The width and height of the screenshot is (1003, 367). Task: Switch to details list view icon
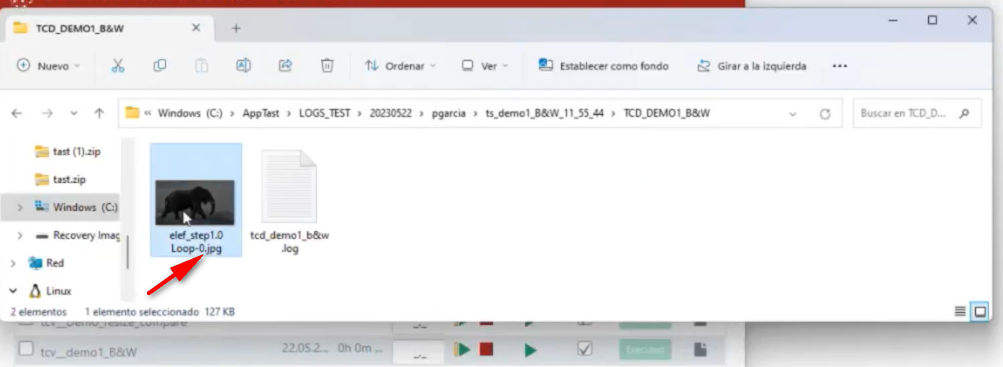pos(960,311)
